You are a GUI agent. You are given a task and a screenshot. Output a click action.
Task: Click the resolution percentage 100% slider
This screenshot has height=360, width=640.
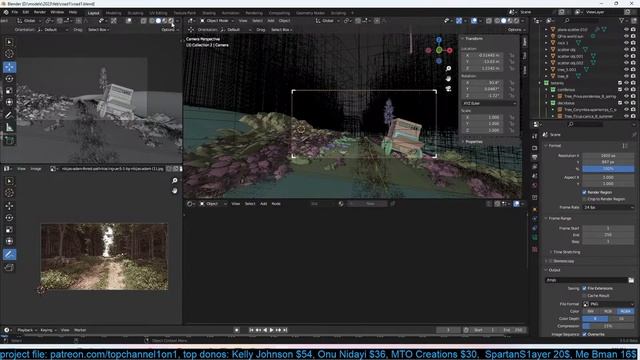(608, 169)
